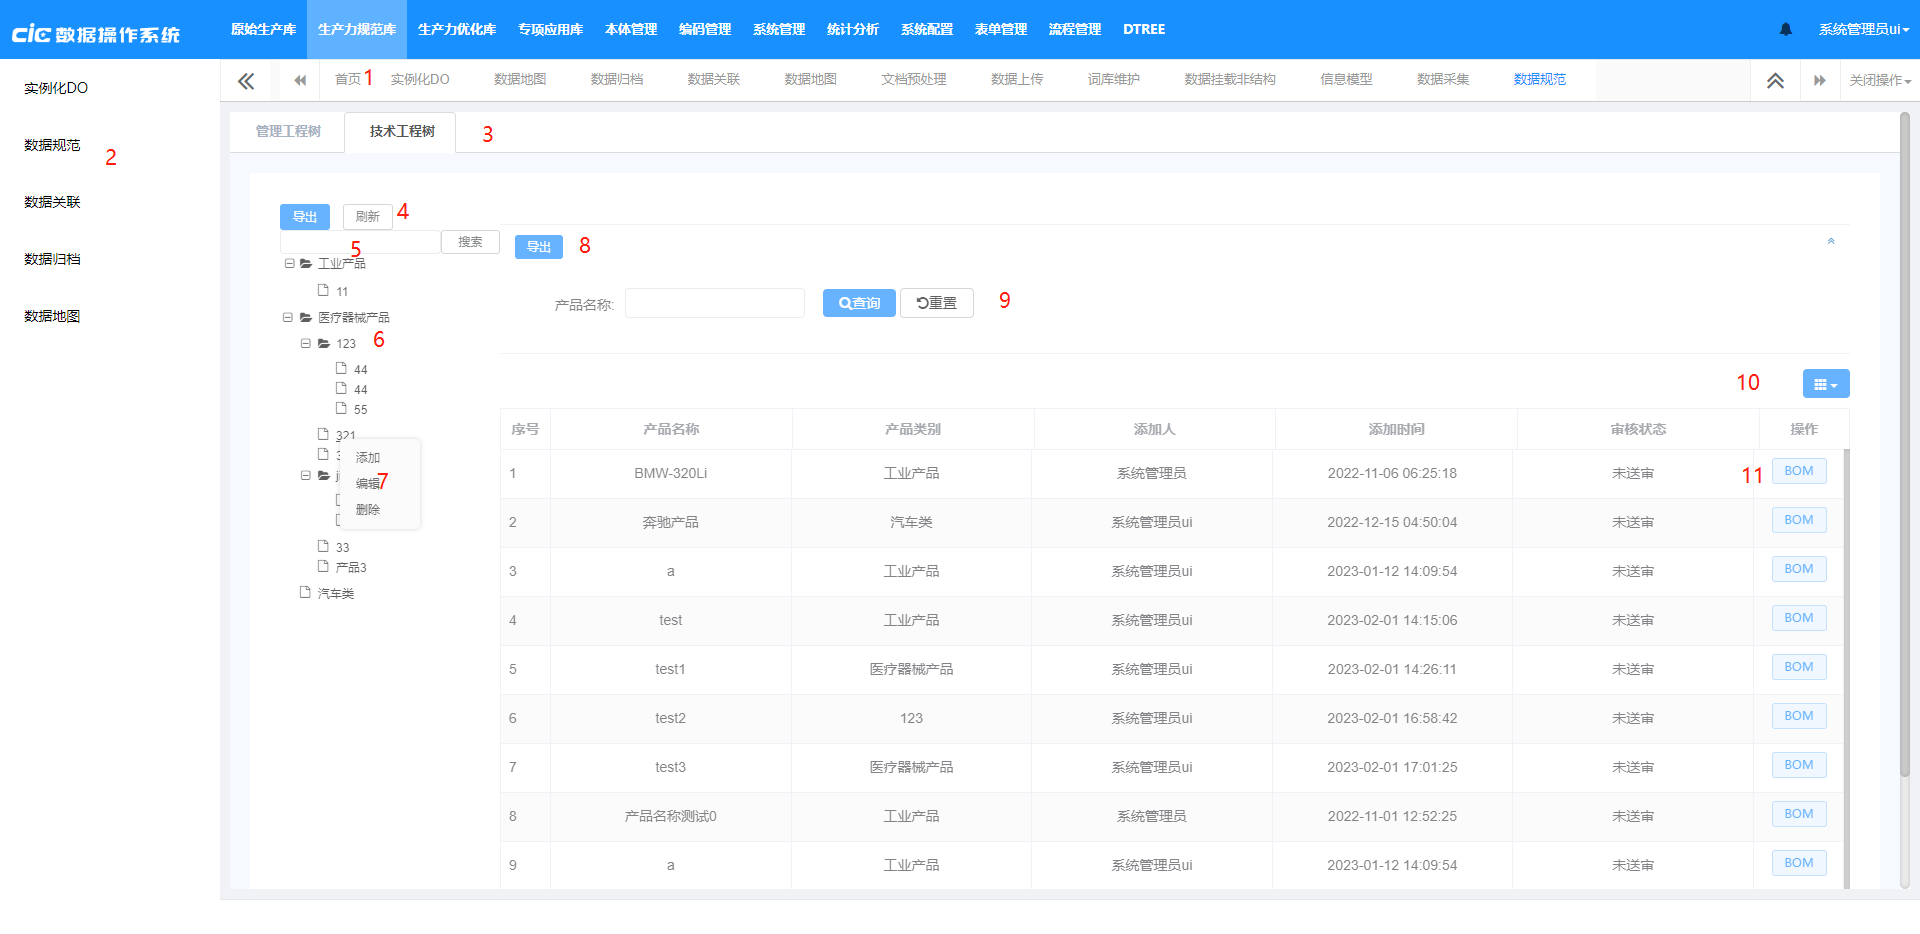Open the column settings grid icon above the table
The width and height of the screenshot is (1920, 934).
(1825, 383)
